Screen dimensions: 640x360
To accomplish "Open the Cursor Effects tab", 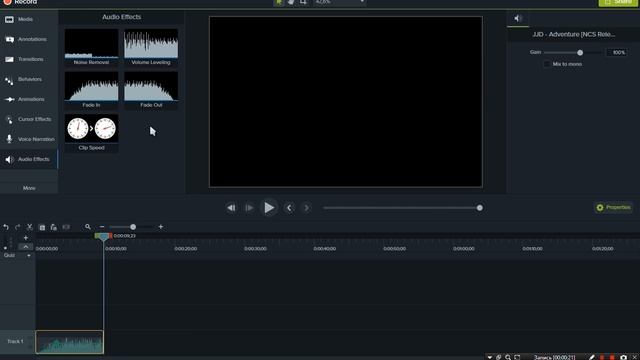I will pyautogui.click(x=29, y=119).
